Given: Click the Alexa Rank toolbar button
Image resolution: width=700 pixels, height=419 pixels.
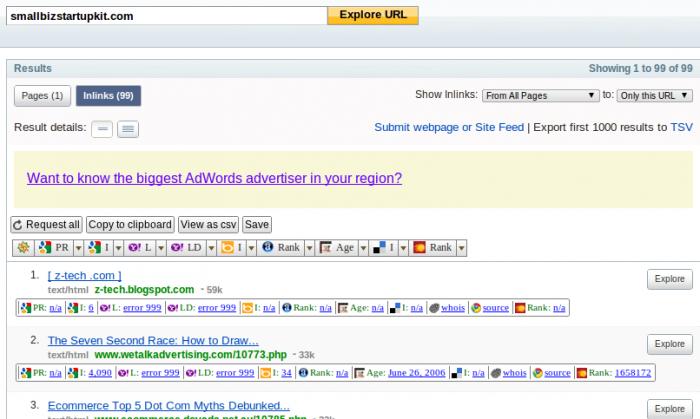Looking at the screenshot, I should coord(281,248).
